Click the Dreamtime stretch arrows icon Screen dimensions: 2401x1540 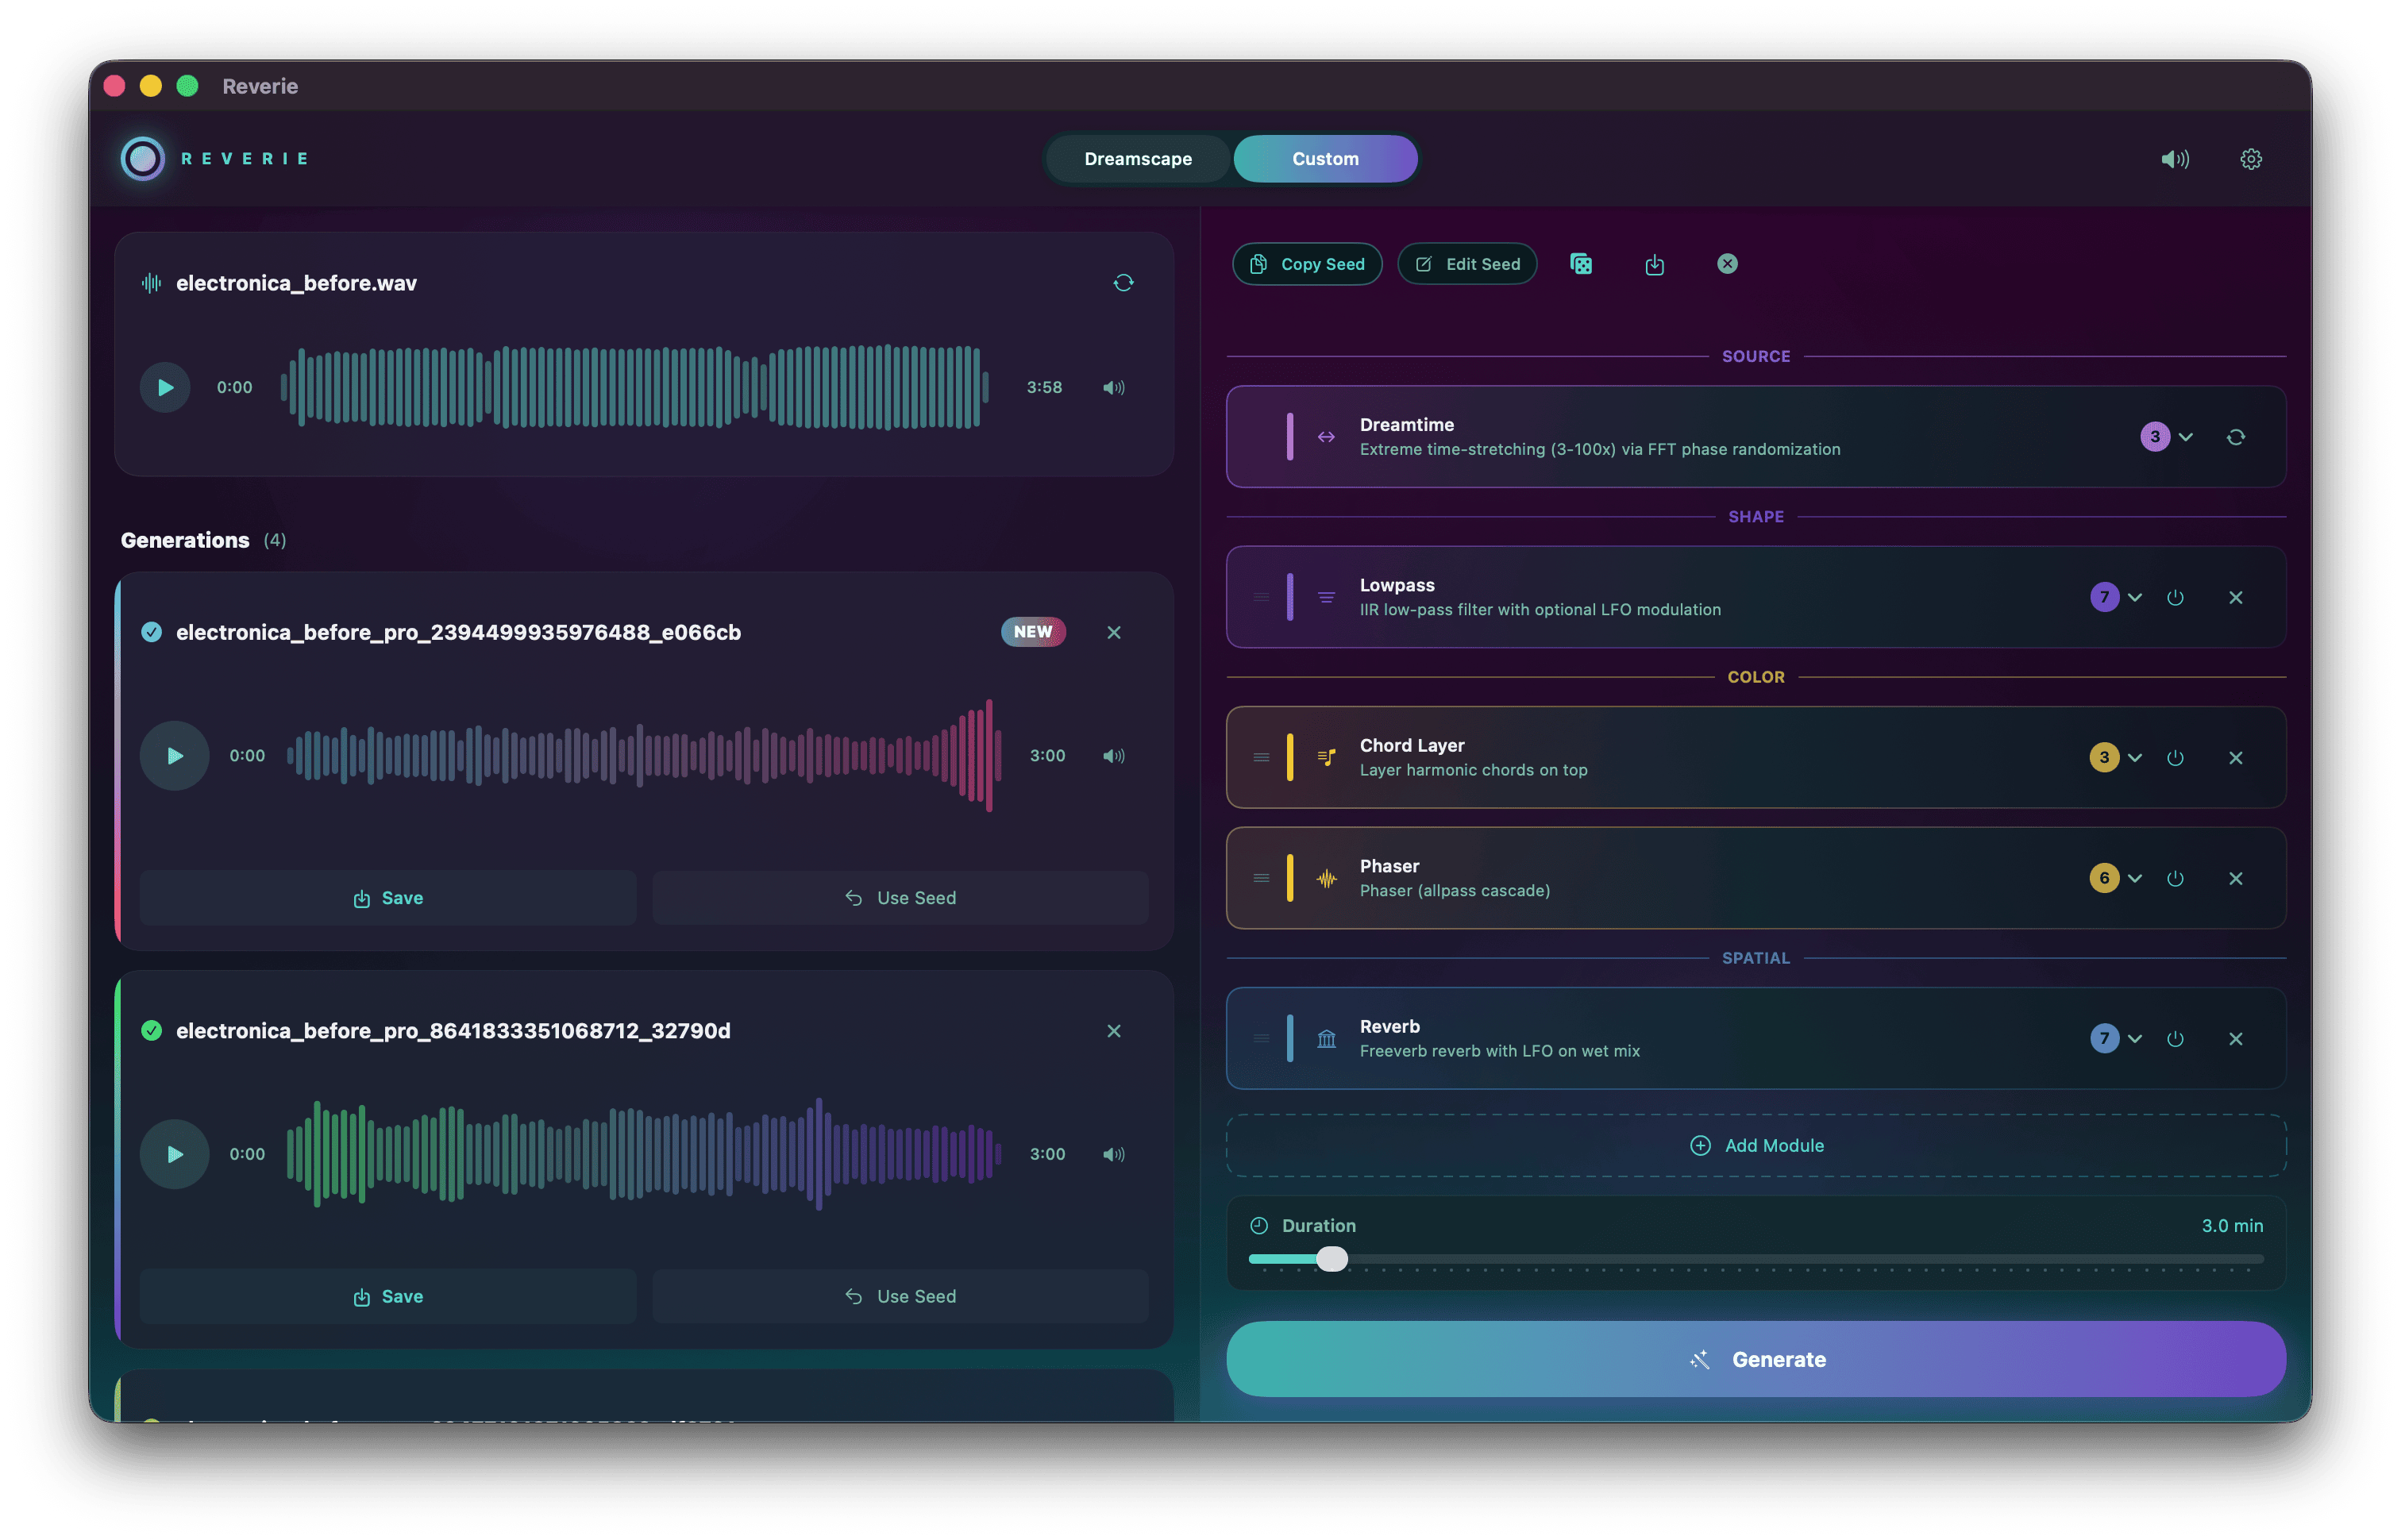[1325, 437]
